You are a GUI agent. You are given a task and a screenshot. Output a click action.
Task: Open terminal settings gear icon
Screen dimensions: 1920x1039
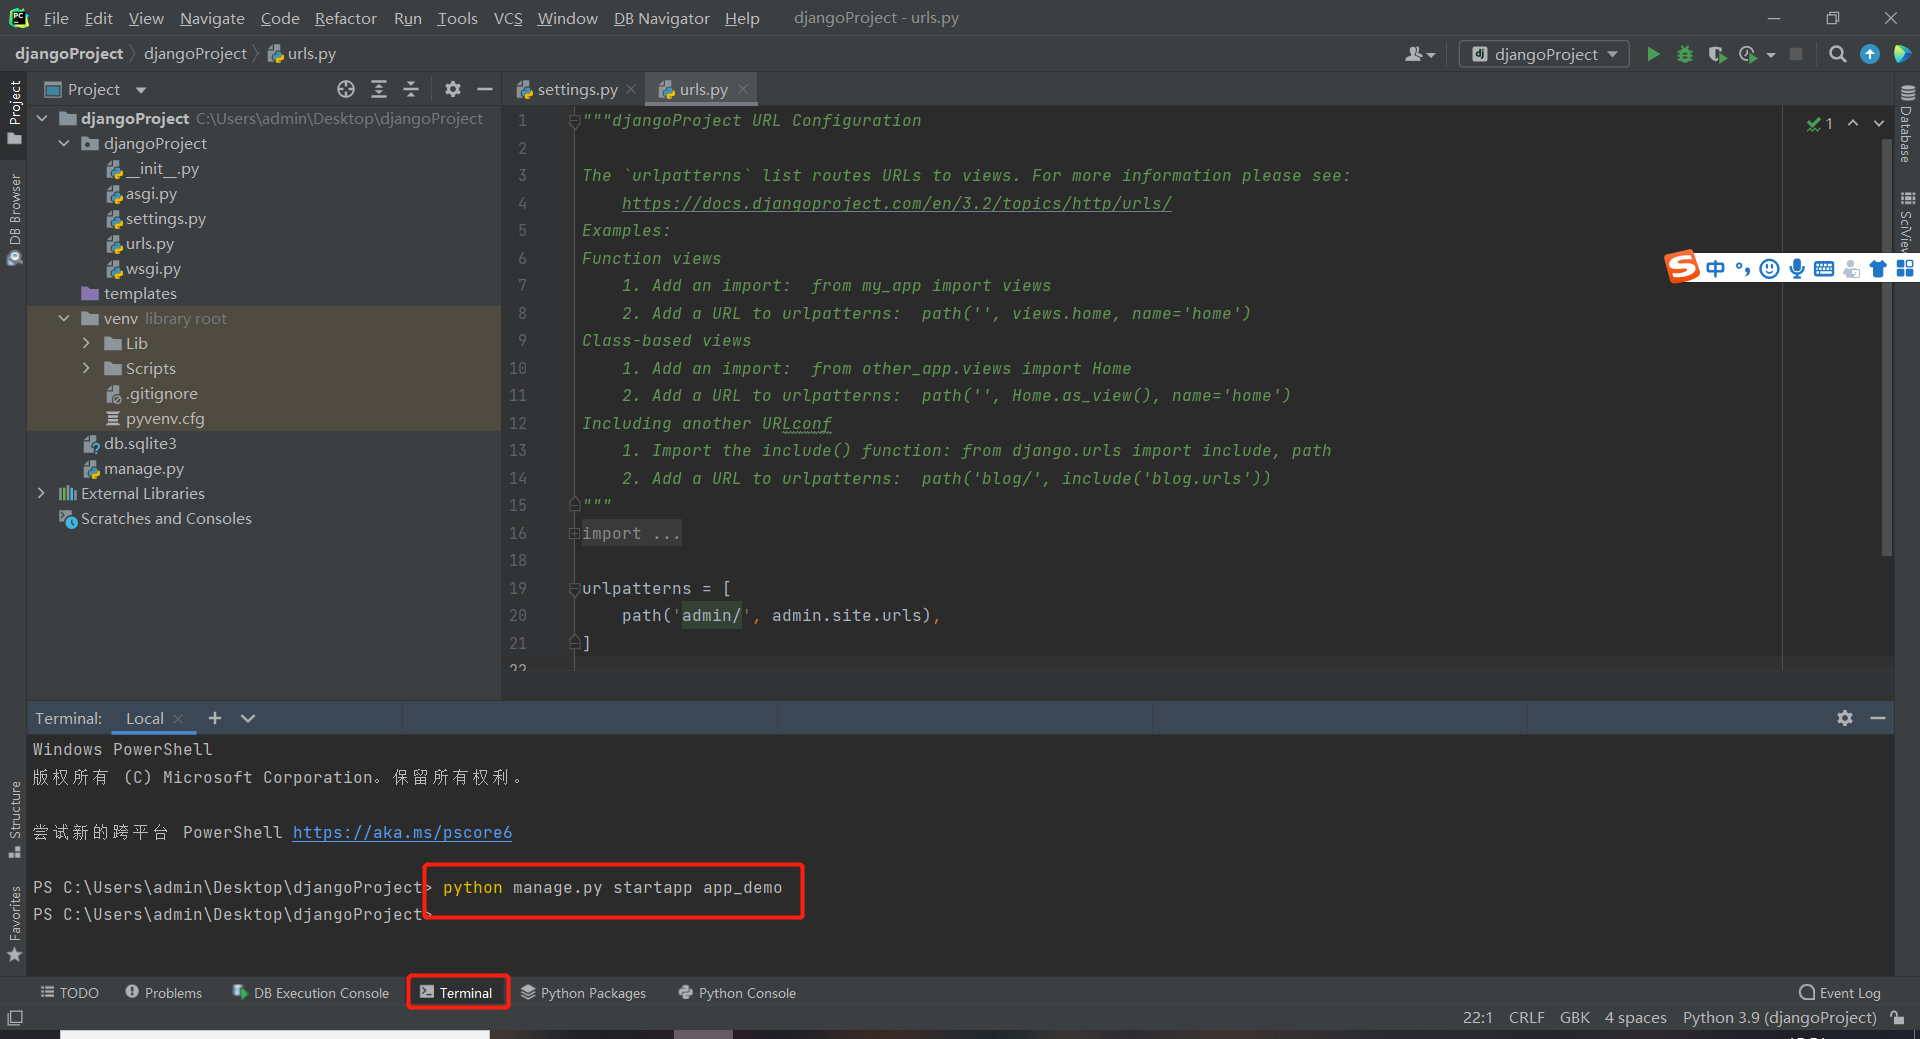tap(1845, 718)
